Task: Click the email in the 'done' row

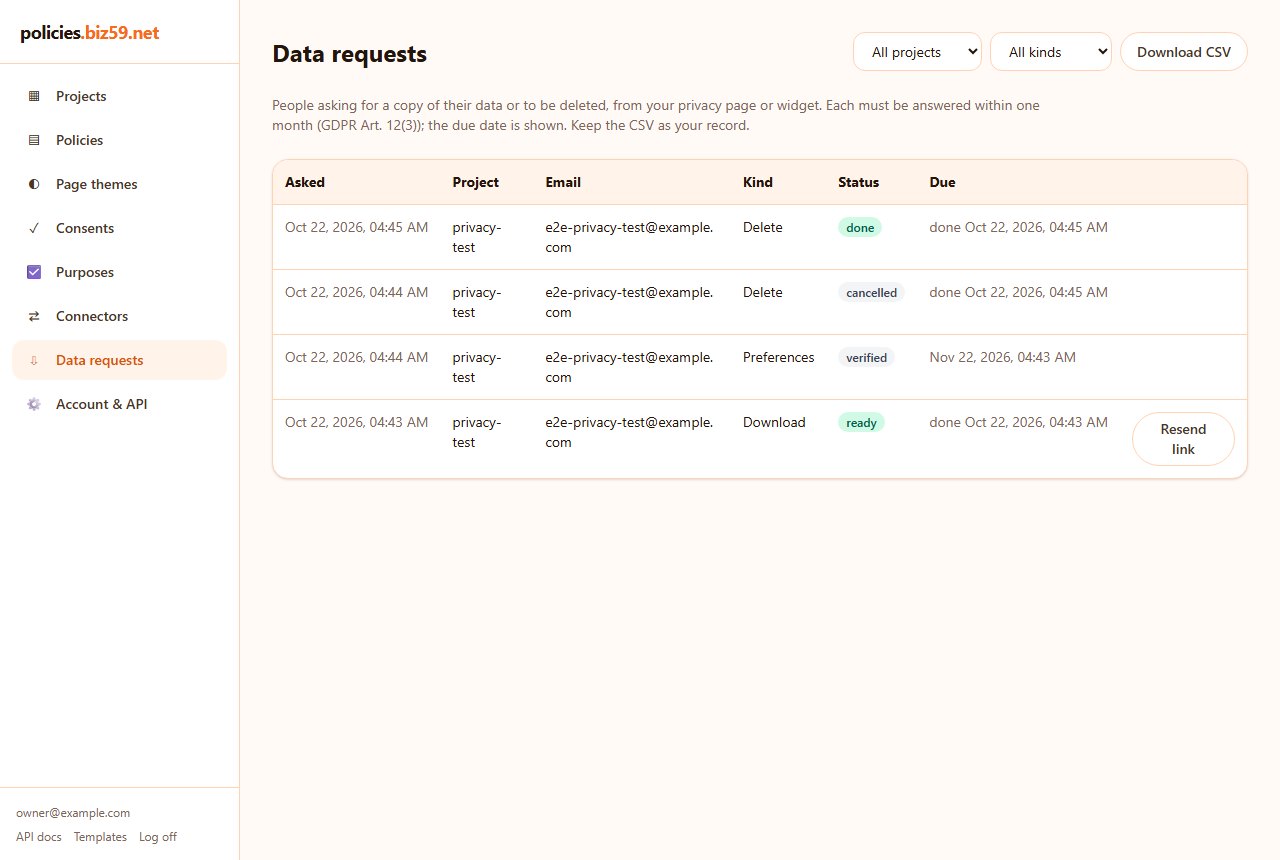Action: pos(629,237)
